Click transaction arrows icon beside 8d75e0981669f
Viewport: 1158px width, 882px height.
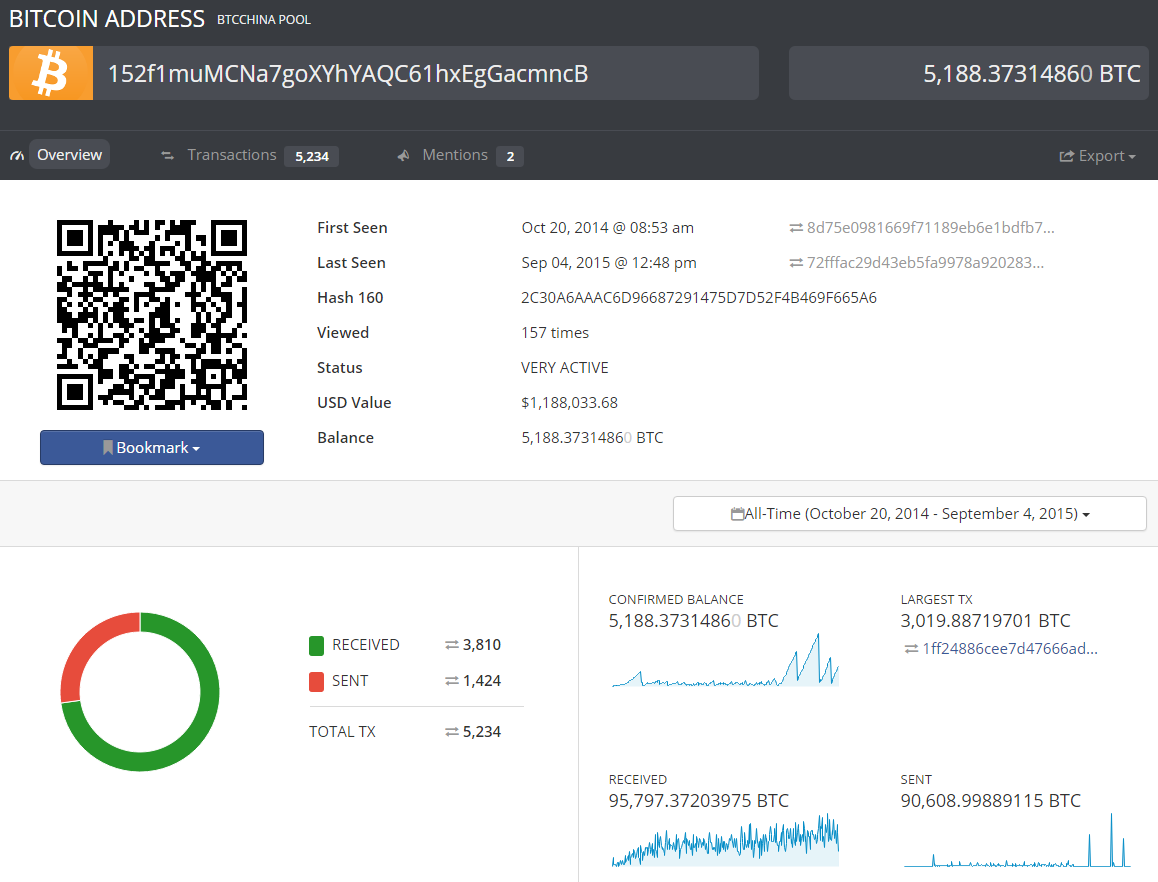[x=796, y=228]
